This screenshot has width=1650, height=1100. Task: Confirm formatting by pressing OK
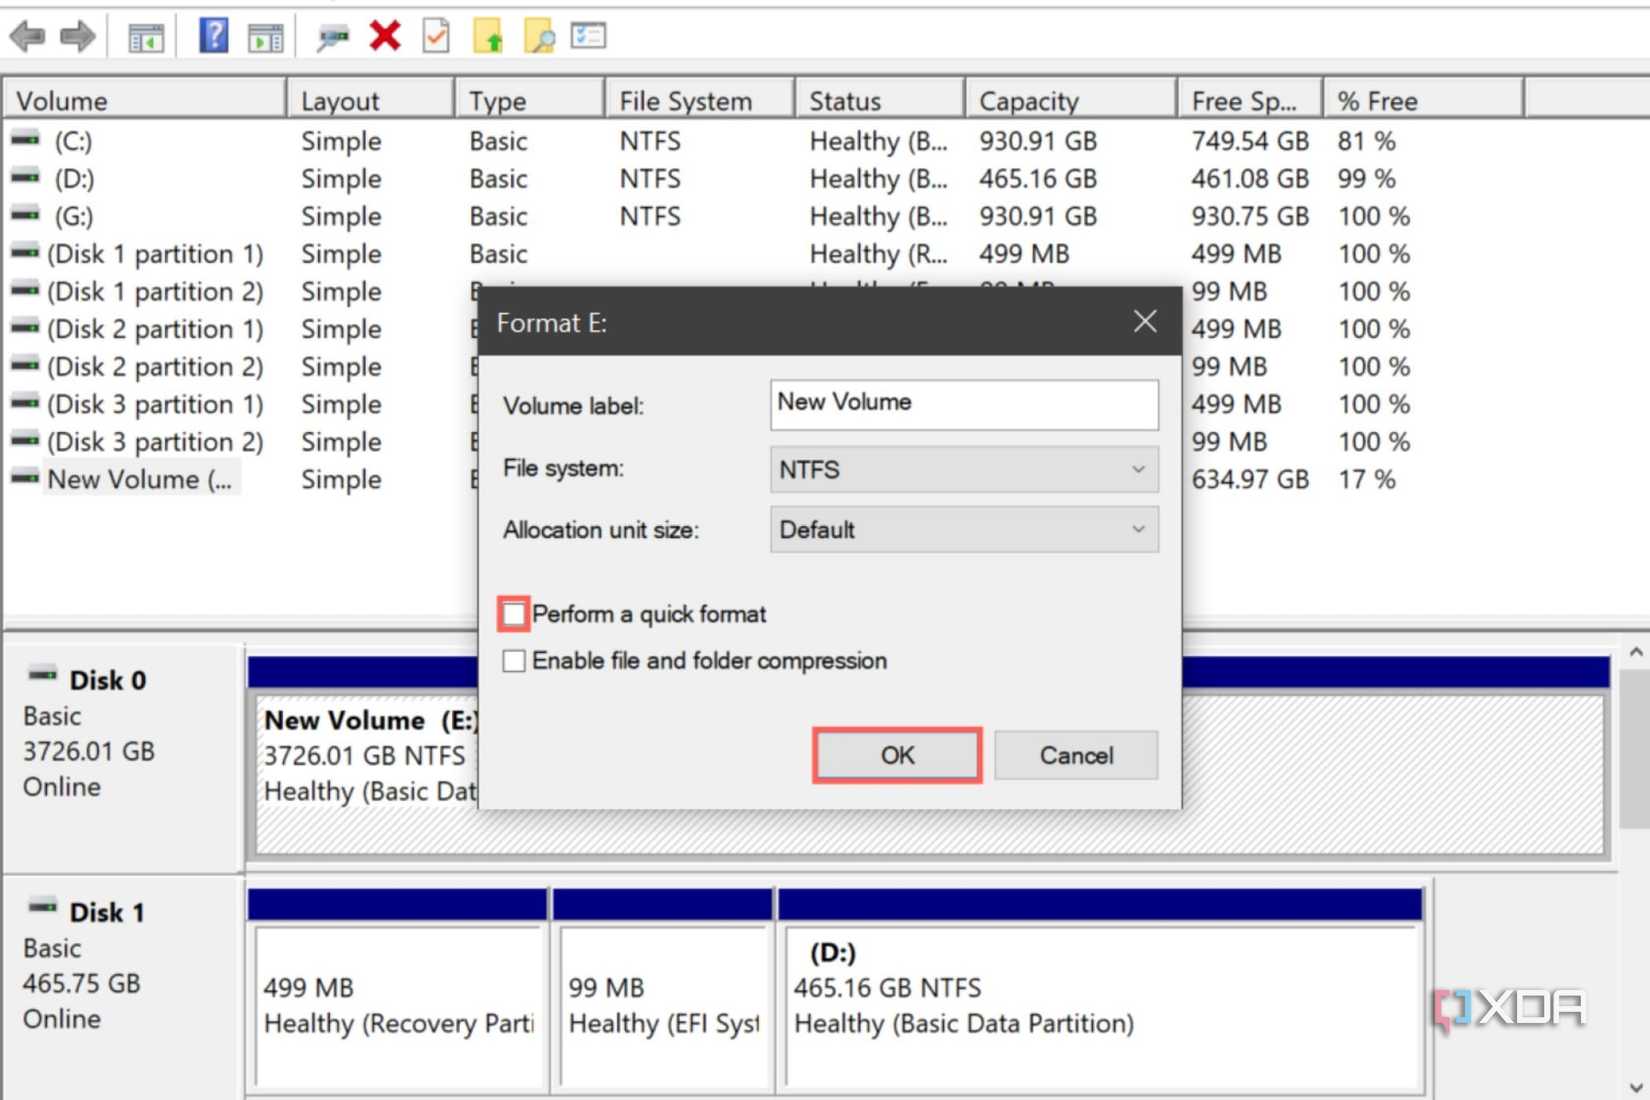[x=895, y=756]
